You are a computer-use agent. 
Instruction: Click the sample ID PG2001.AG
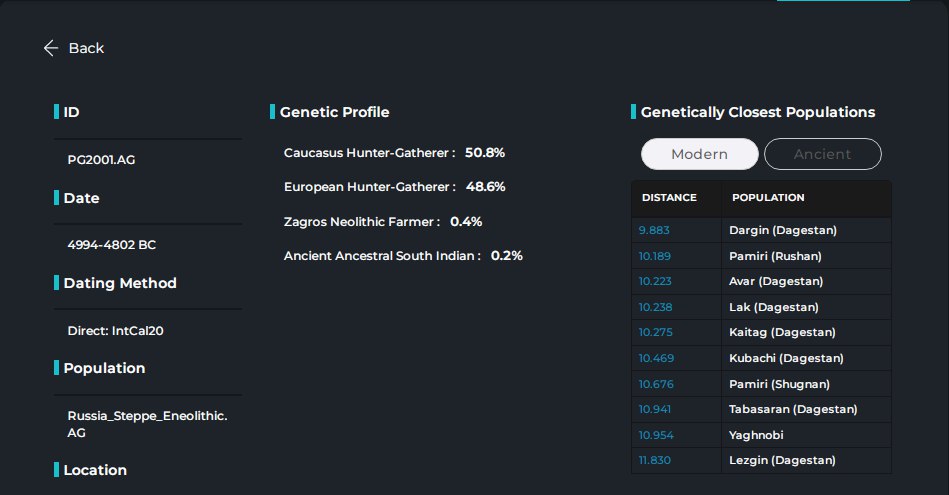pos(101,160)
